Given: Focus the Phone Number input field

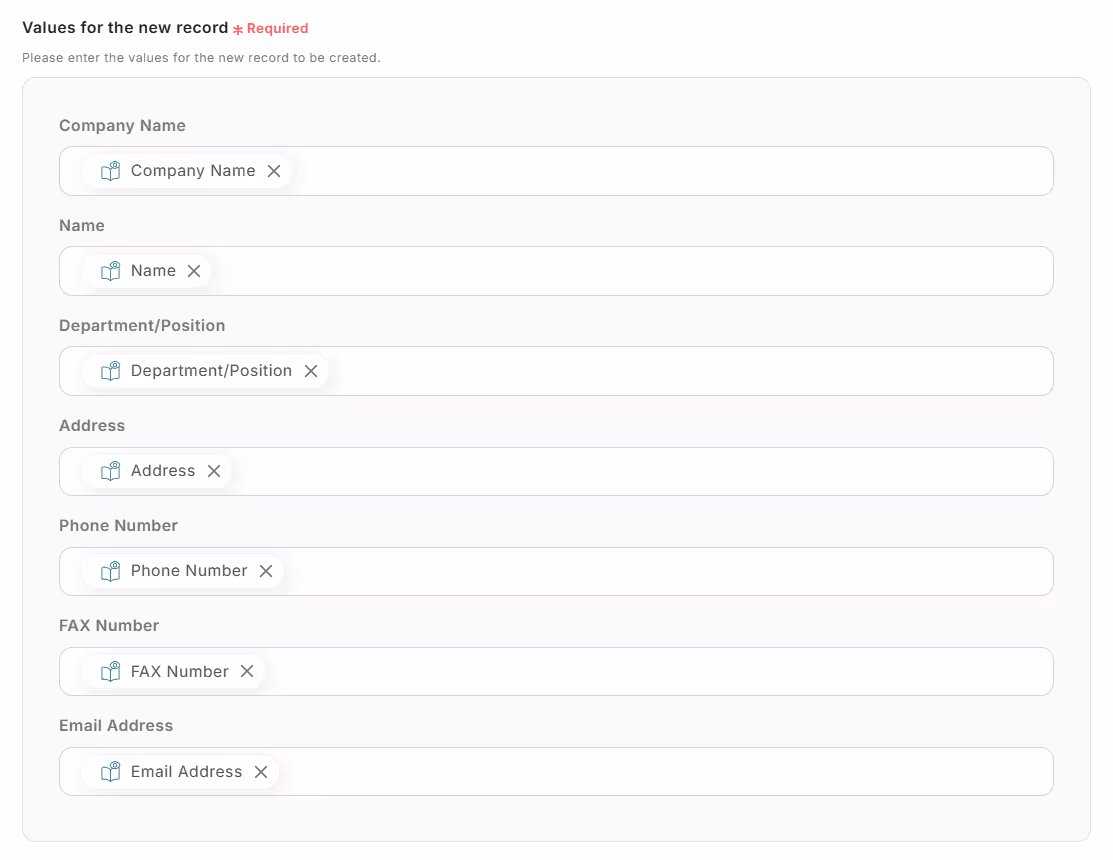Looking at the screenshot, I should pyautogui.click(x=556, y=571).
